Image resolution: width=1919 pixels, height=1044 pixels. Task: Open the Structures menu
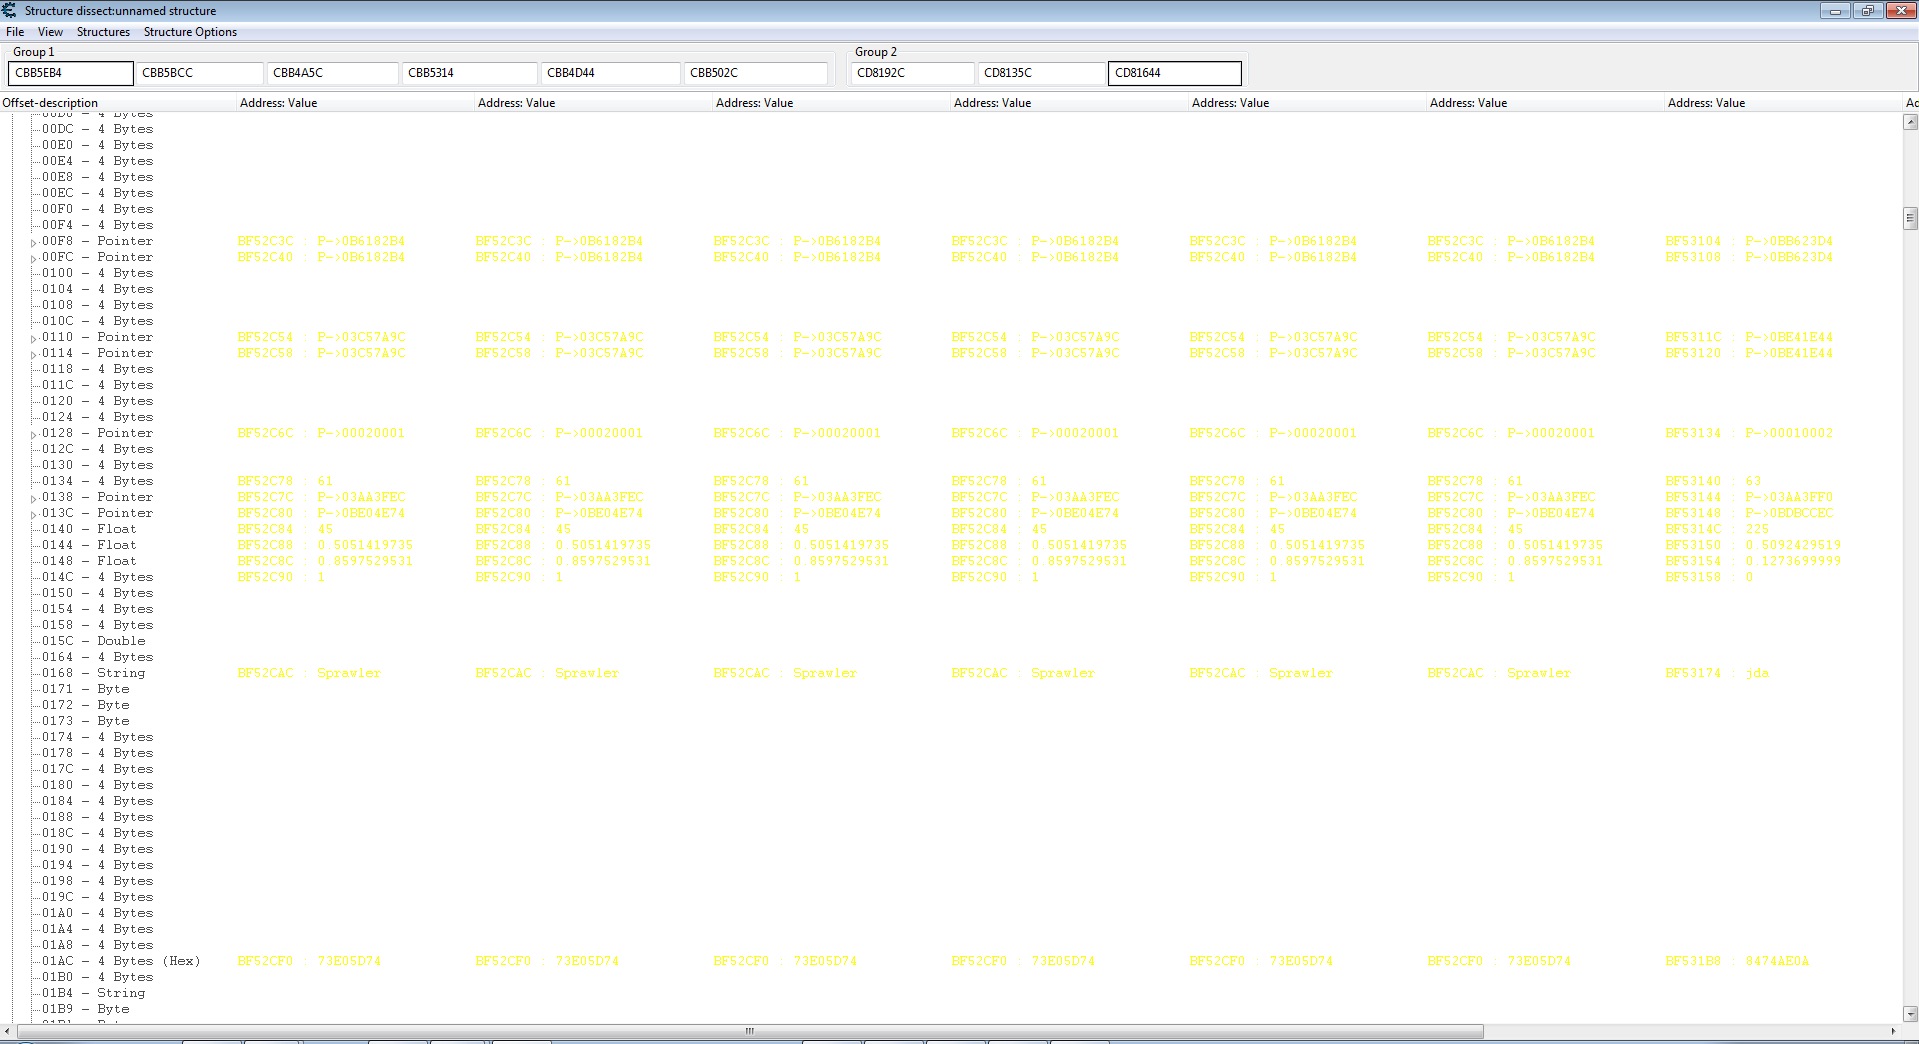103,32
